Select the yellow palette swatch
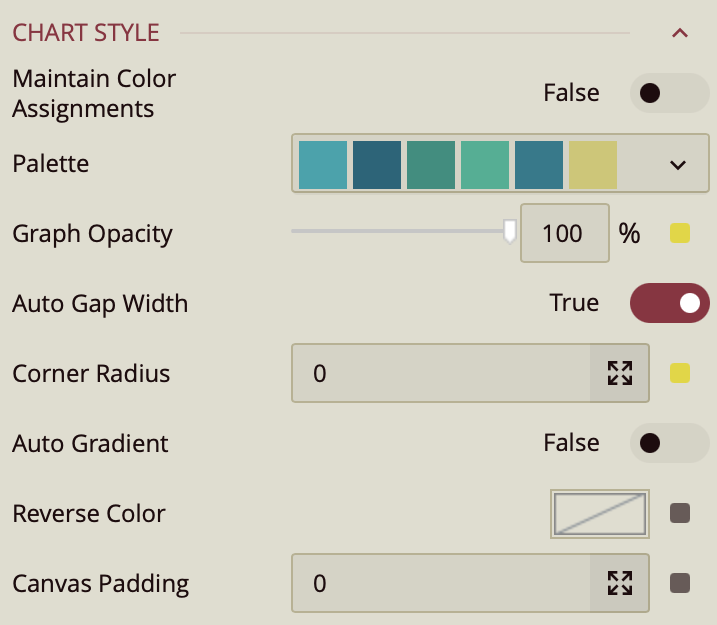Screen dimensions: 717x625 pos(593,165)
